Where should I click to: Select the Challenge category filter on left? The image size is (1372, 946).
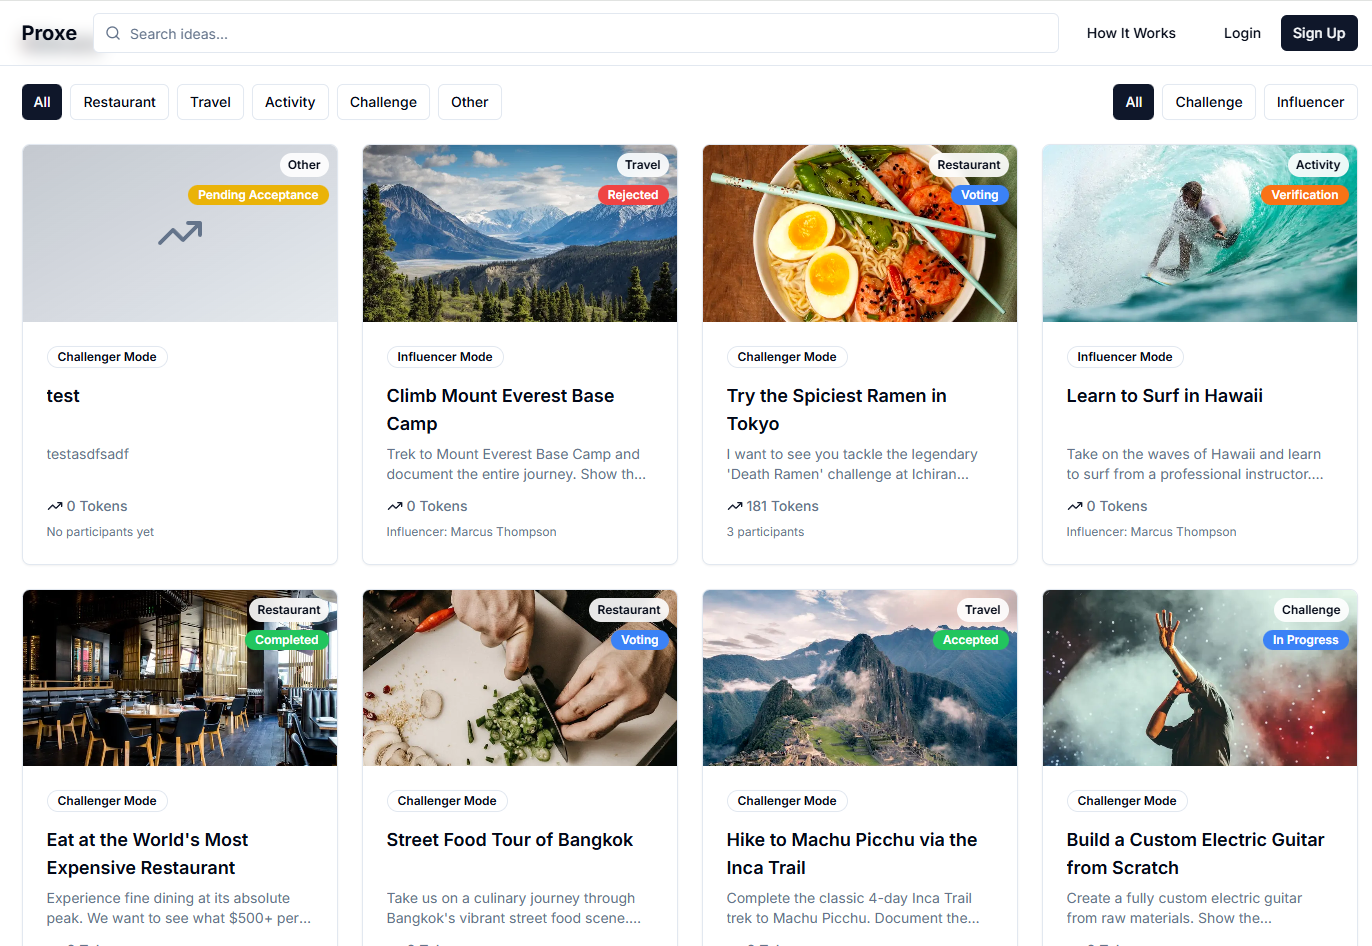point(383,102)
